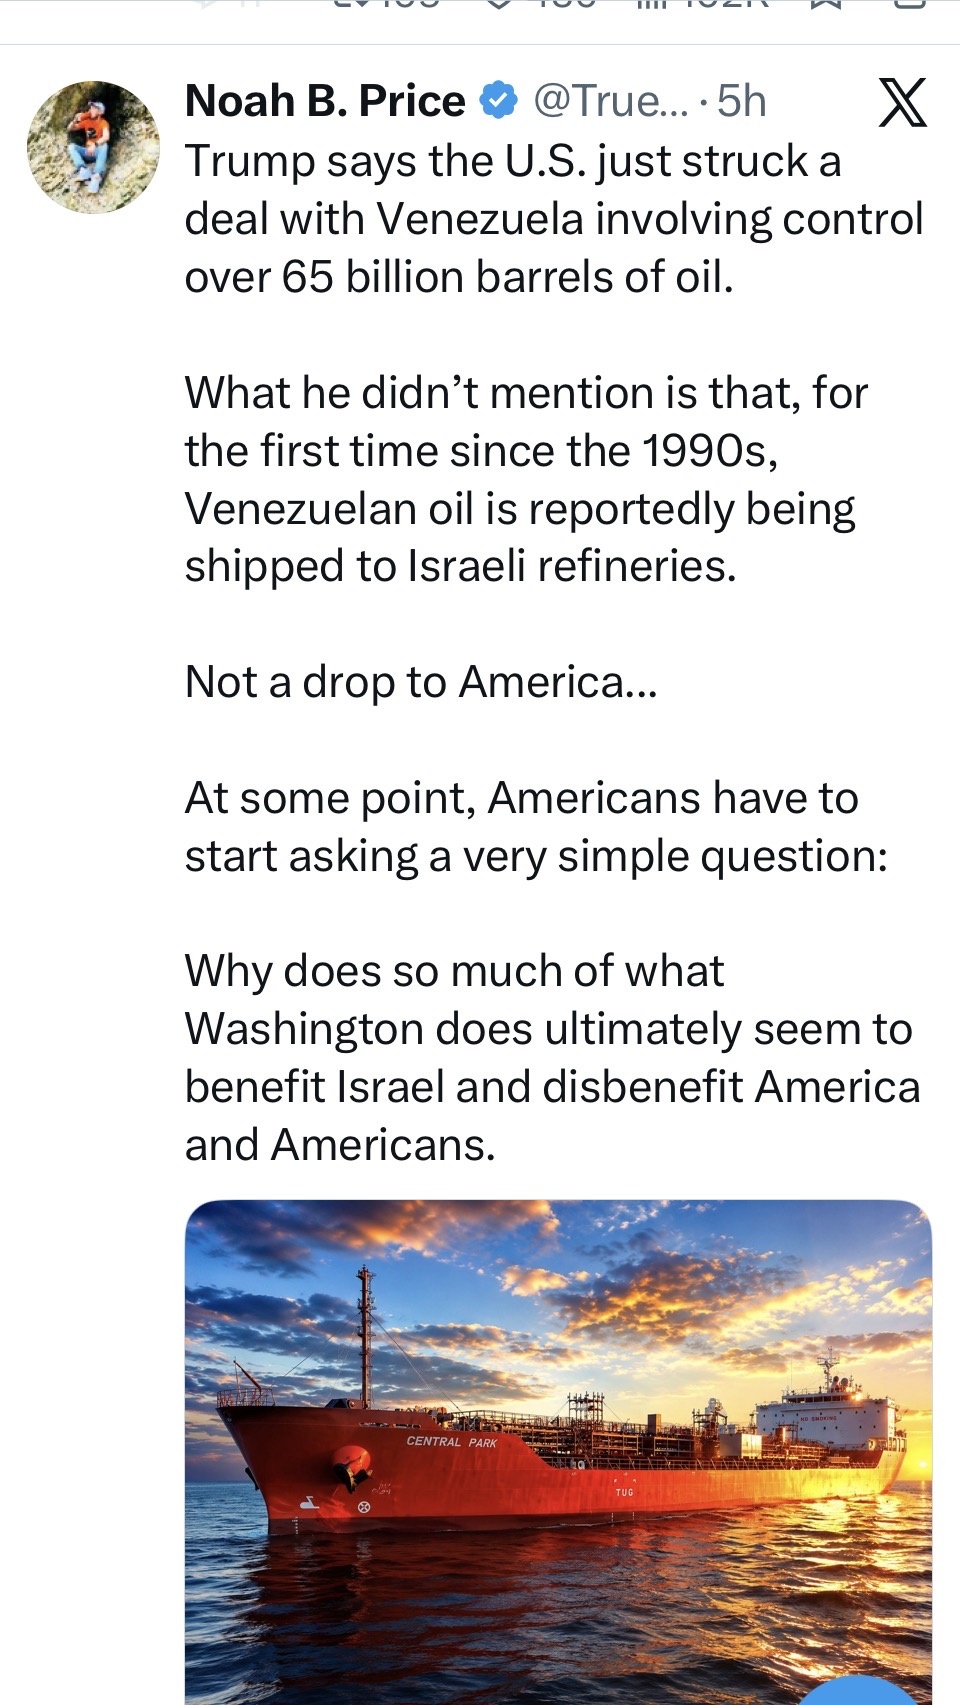960x1705 pixels.
Task: Tap the cut-off share icon at top
Action: (x=907, y=4)
